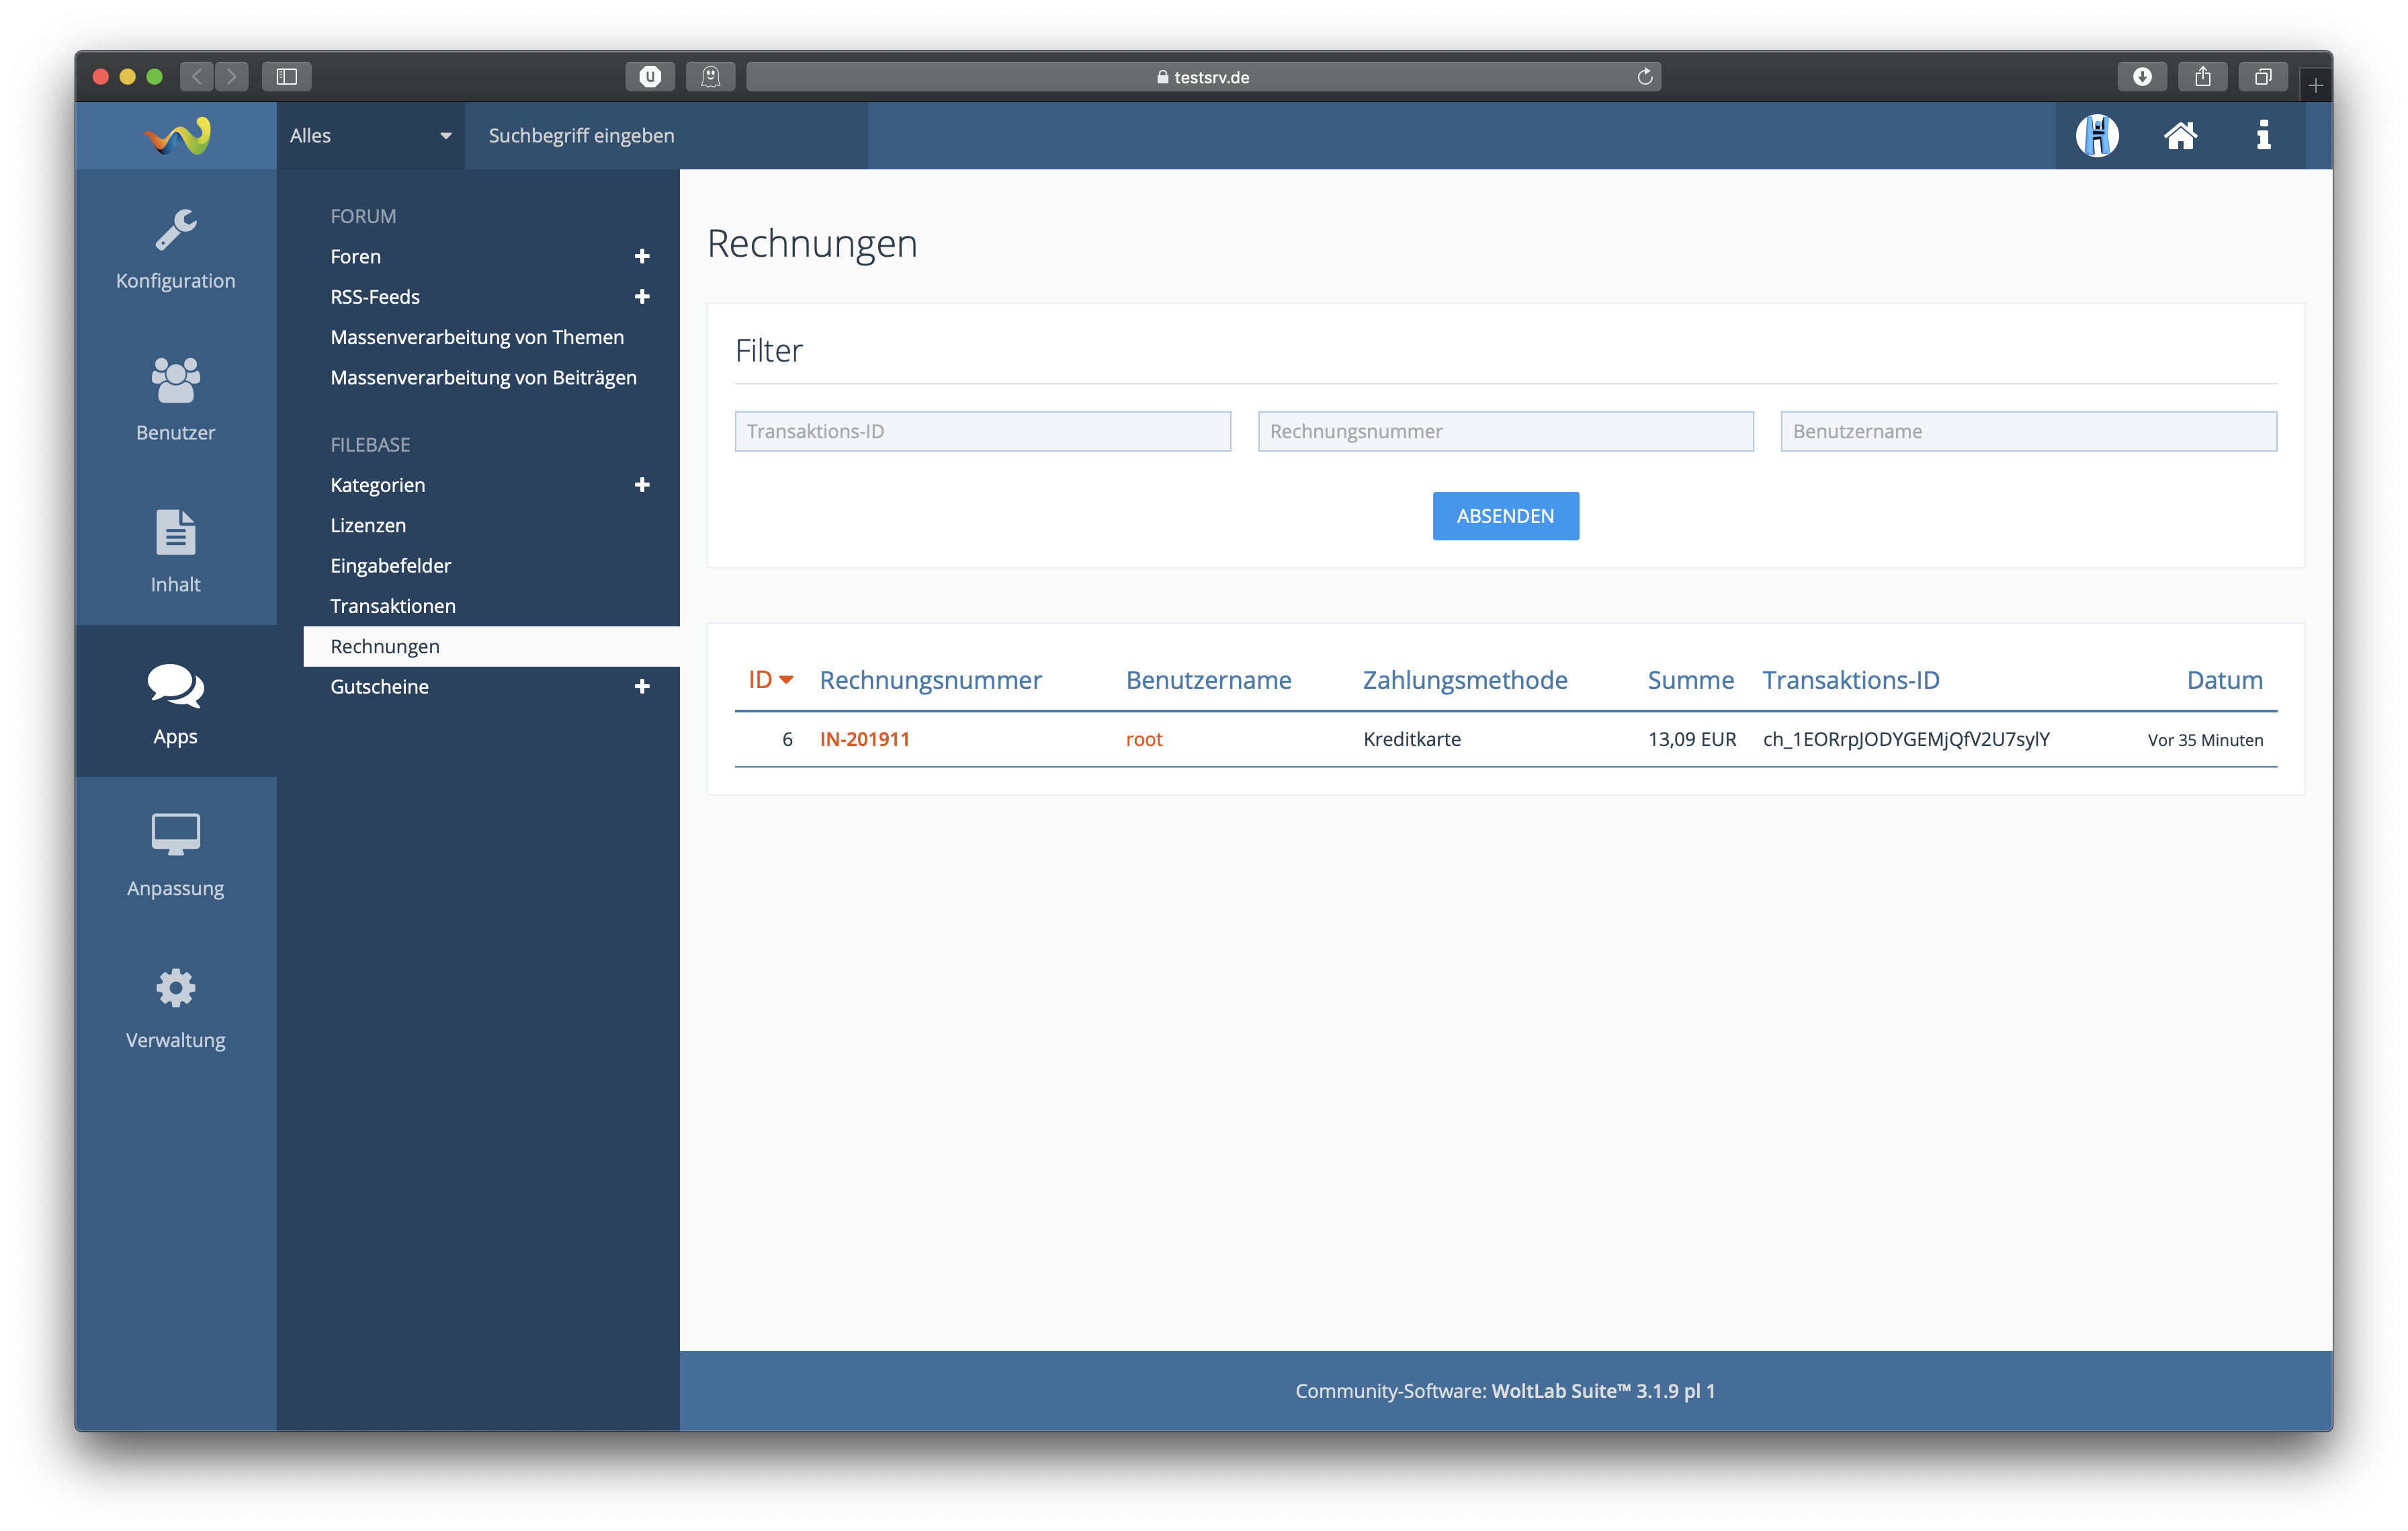The height and width of the screenshot is (1531, 2408).
Task: Open the Benutzer users section
Action: point(175,399)
